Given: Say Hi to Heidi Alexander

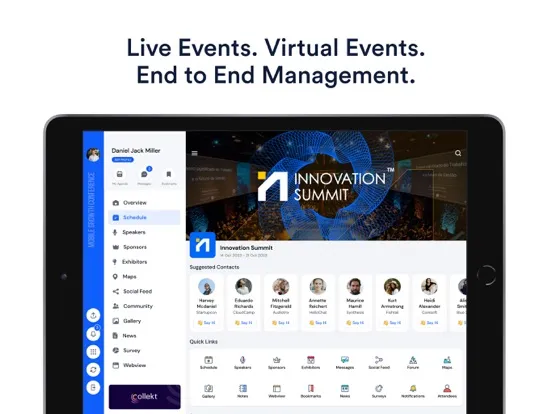Looking at the screenshot, I should click(429, 323).
